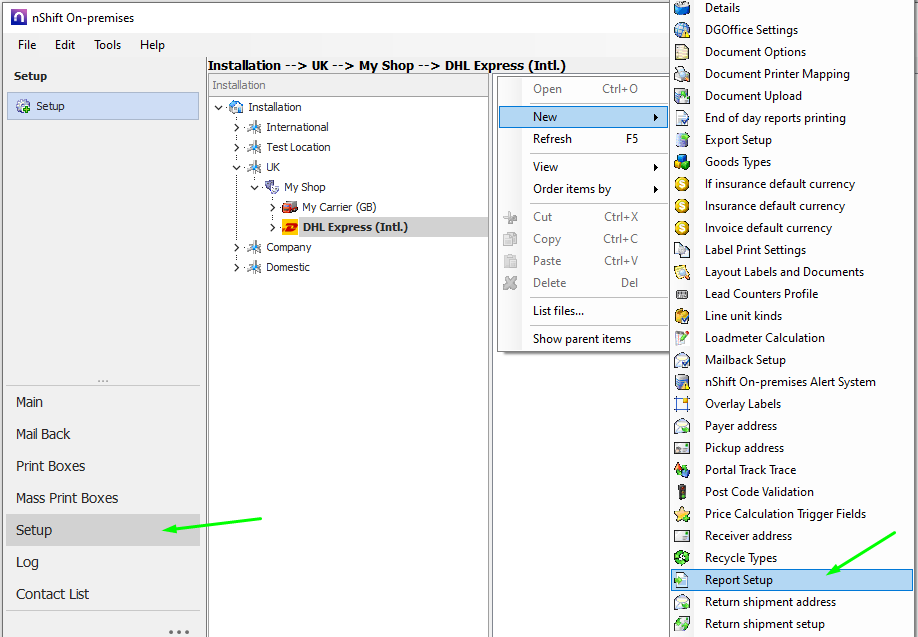Select nShift On-premises Alert System entry
Screen dimensions: 918x637
[x=792, y=382]
